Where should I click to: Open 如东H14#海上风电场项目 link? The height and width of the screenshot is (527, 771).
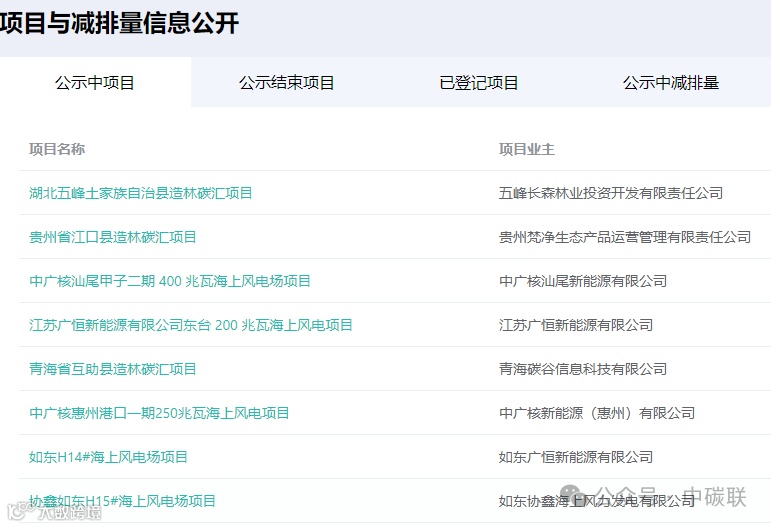(x=108, y=457)
